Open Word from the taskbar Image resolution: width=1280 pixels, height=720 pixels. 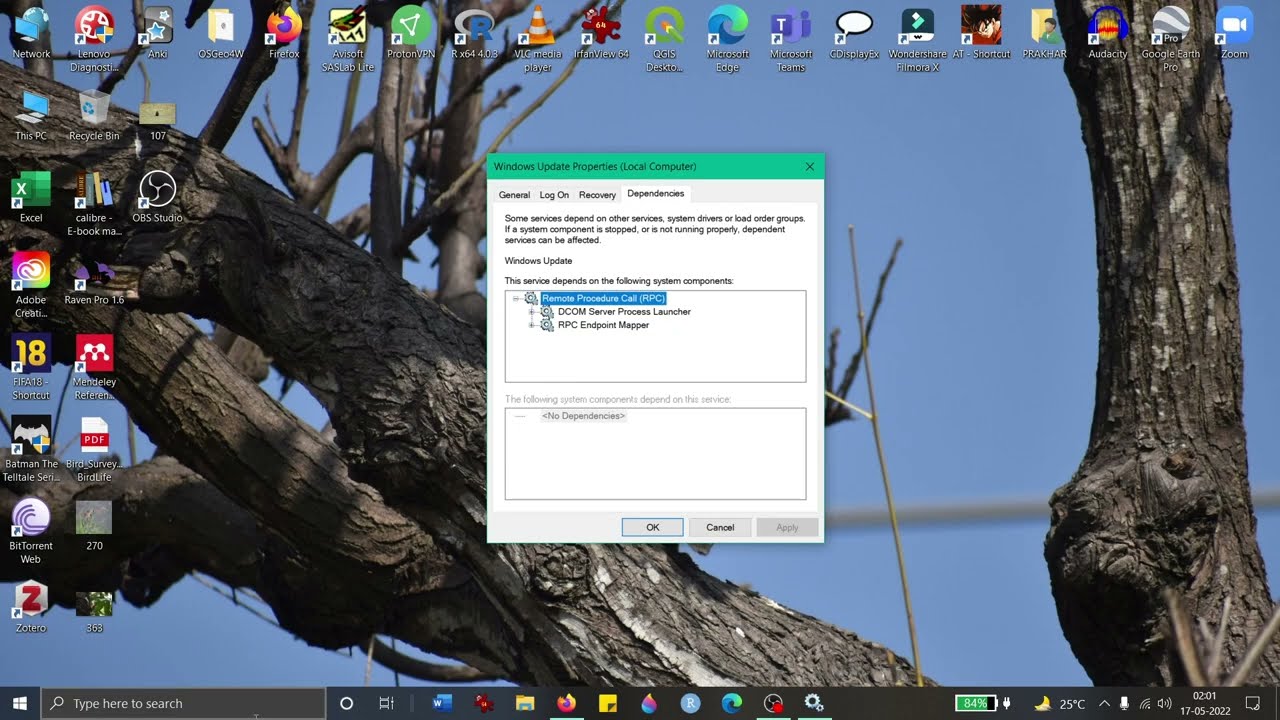pos(442,703)
